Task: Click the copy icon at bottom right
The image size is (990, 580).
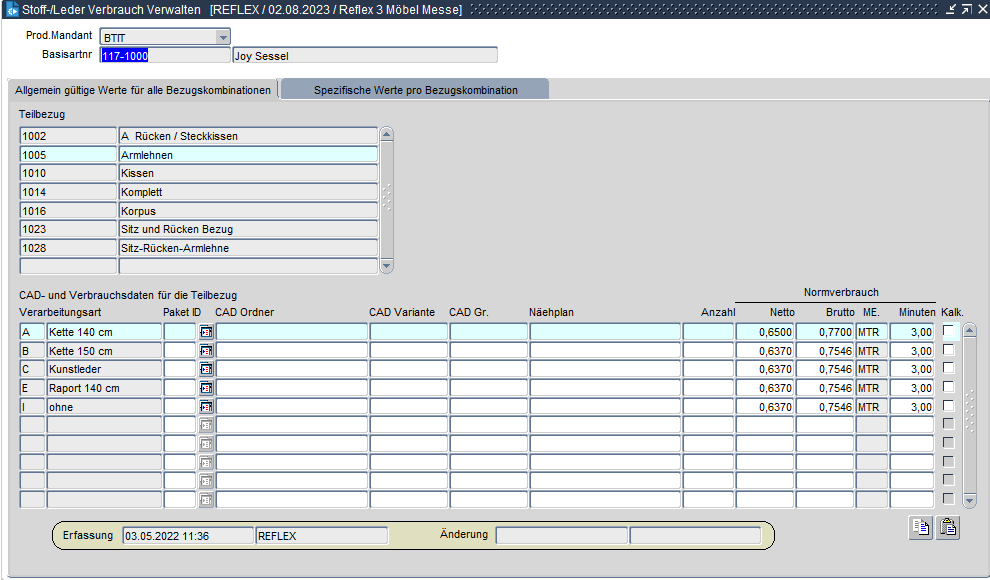Action: 920,529
